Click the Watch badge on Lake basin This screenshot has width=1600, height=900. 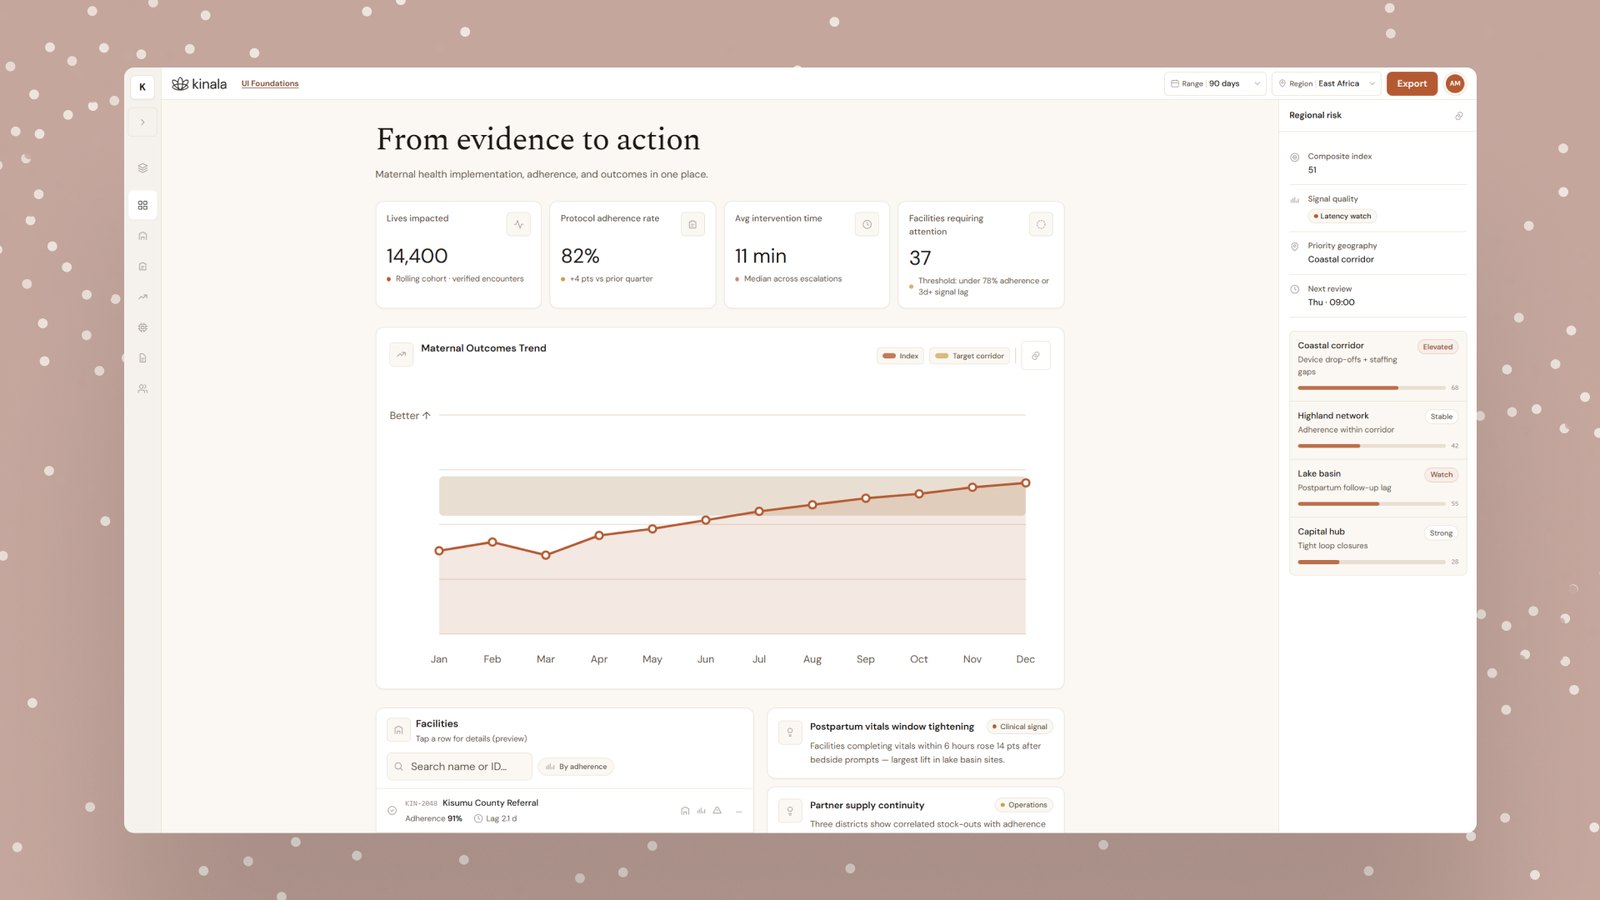point(1441,475)
